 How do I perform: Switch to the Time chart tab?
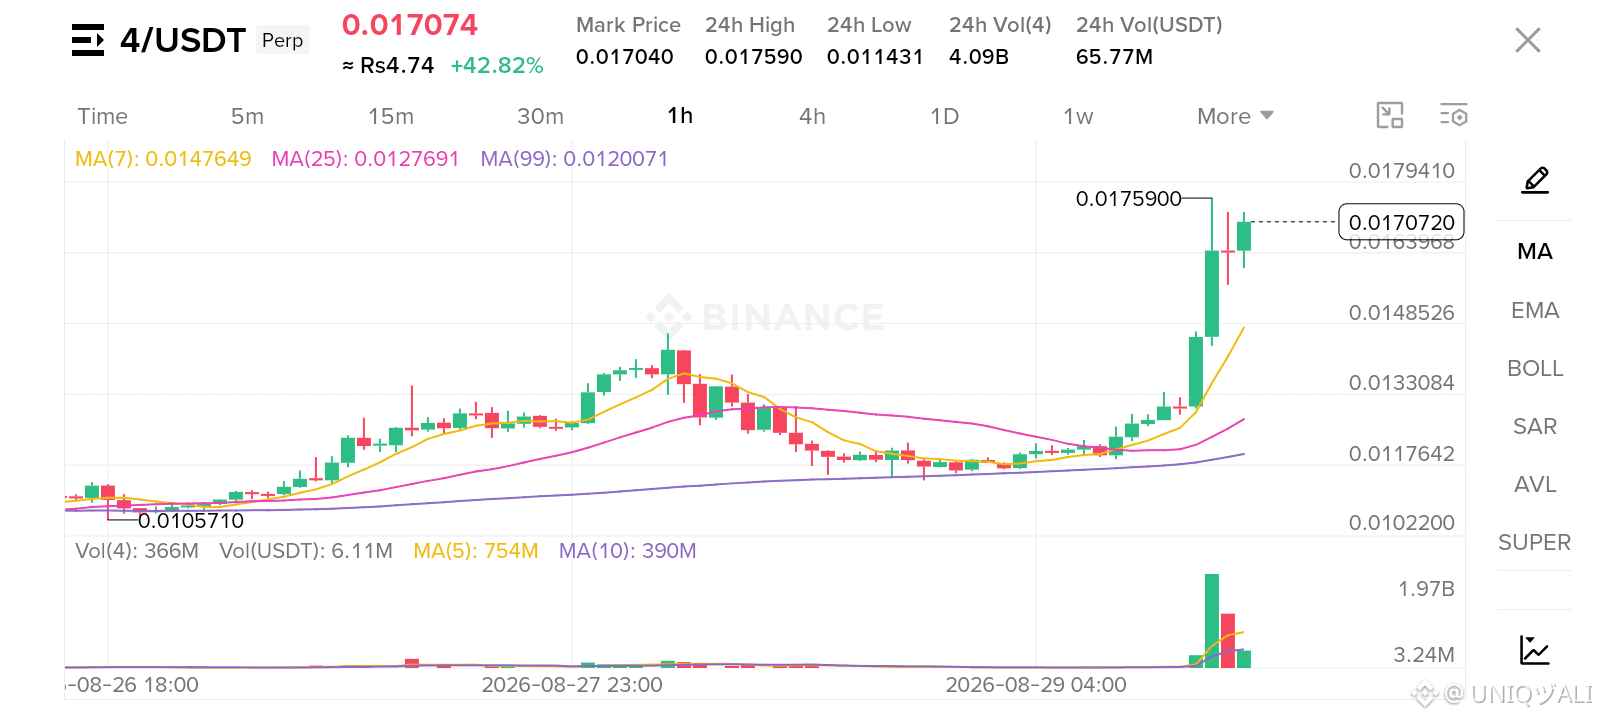pos(102,116)
